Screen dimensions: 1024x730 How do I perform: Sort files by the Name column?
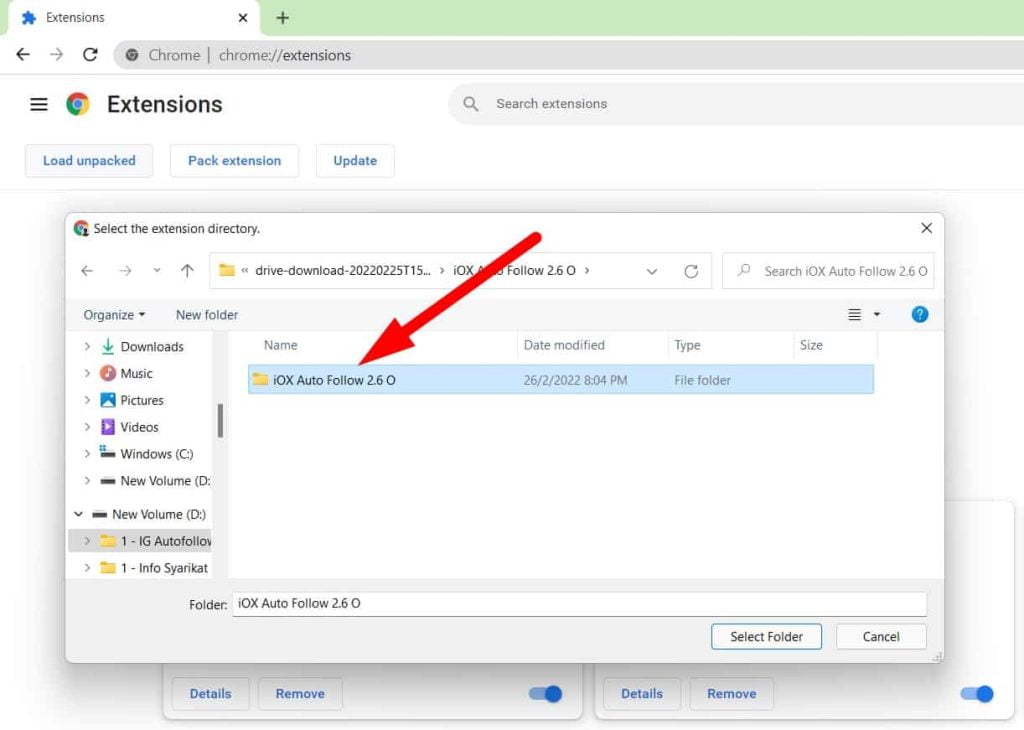pyautogui.click(x=280, y=345)
